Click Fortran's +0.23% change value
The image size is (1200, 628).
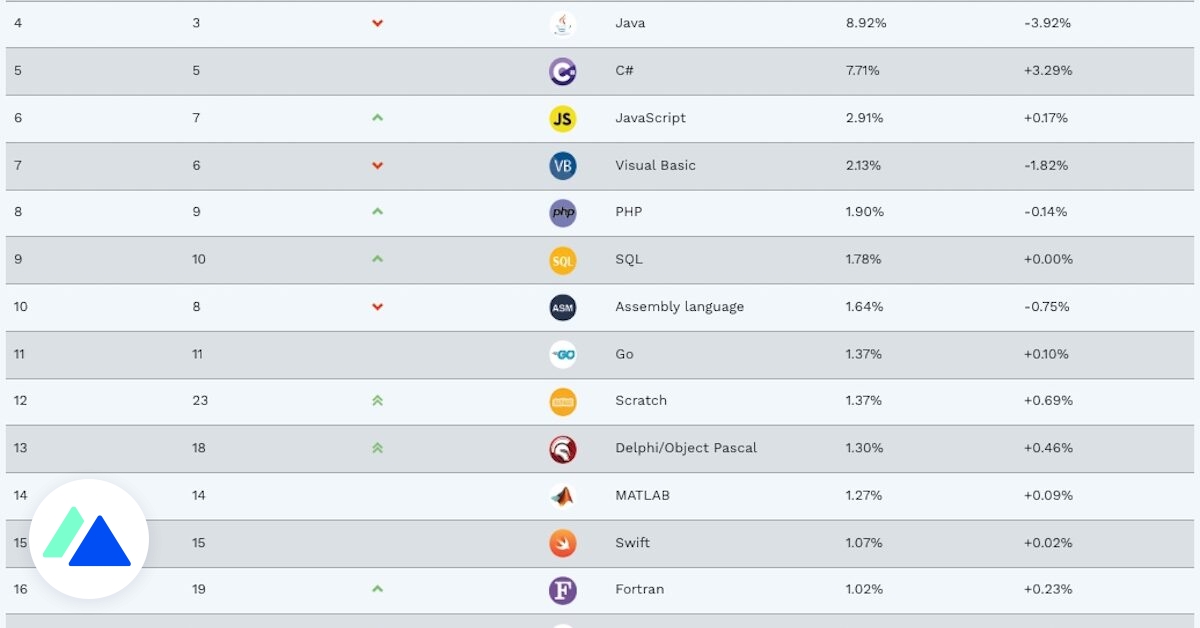(1047, 590)
